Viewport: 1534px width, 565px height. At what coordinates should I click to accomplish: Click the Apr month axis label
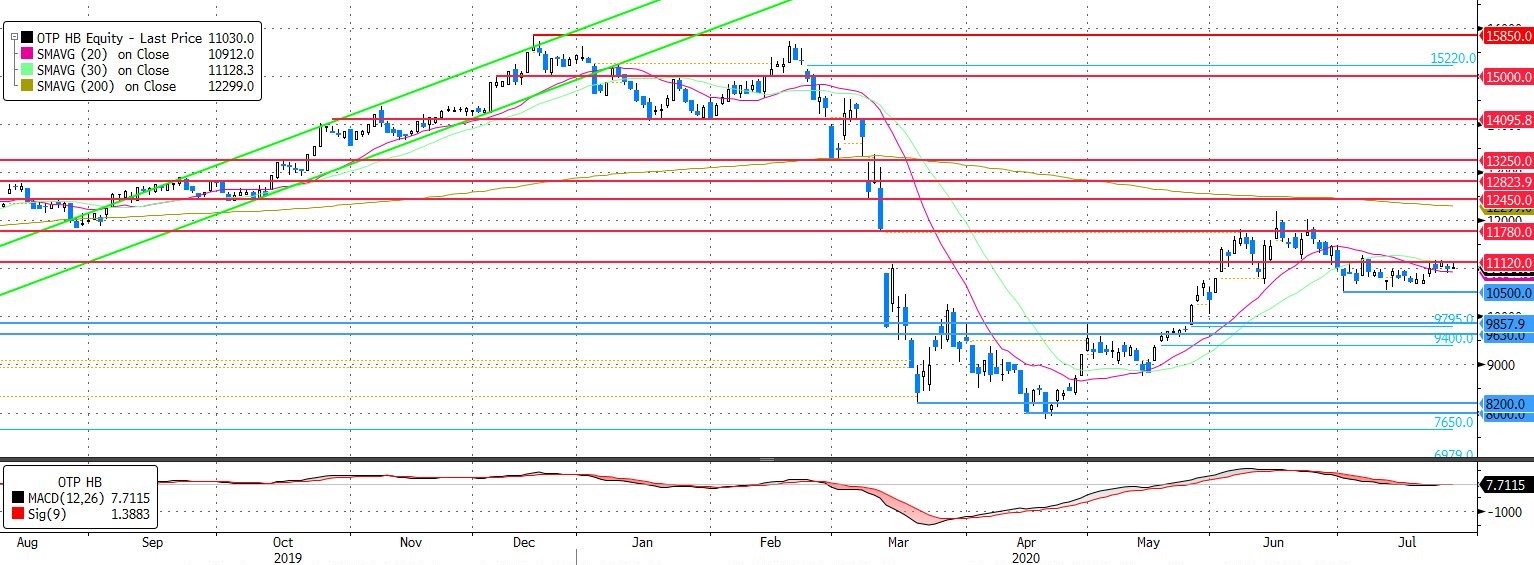[x=1025, y=542]
